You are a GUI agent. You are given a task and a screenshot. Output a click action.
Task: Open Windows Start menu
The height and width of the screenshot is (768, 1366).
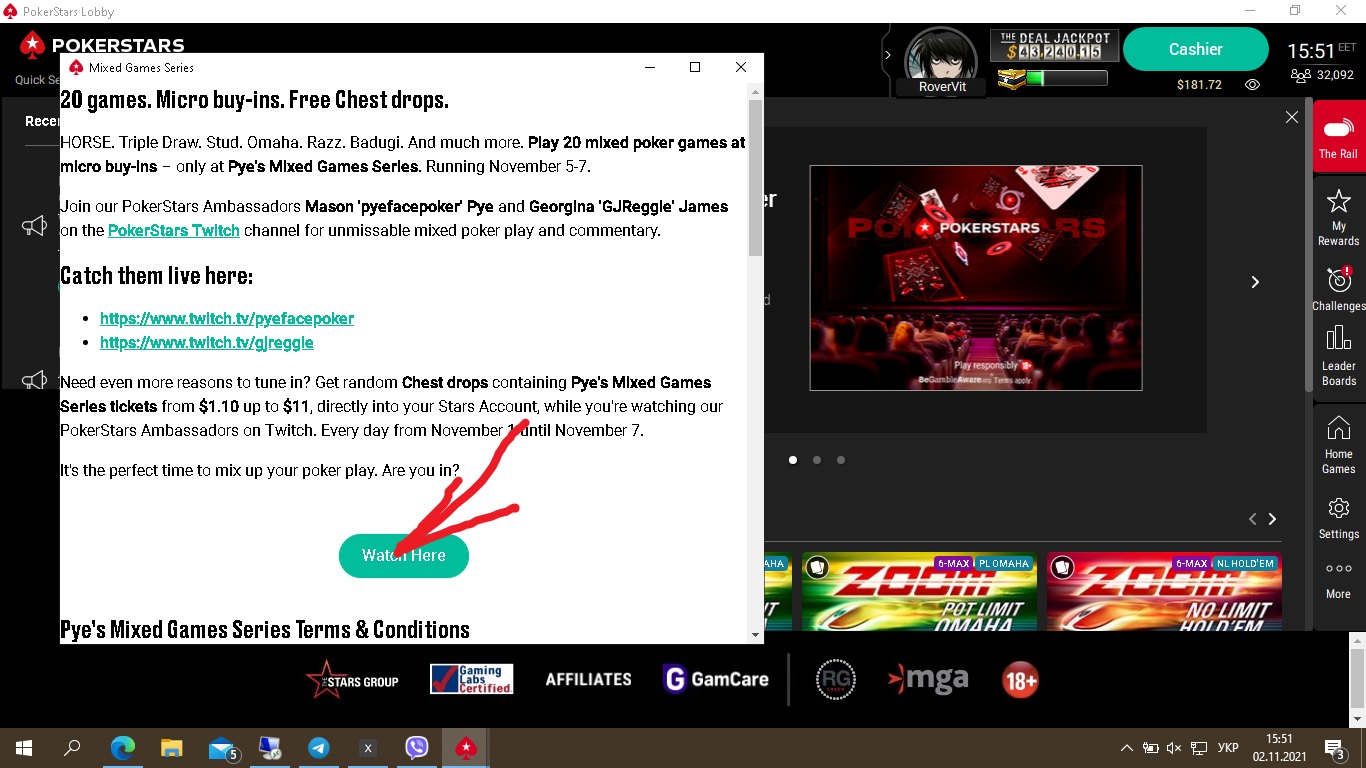click(x=24, y=748)
